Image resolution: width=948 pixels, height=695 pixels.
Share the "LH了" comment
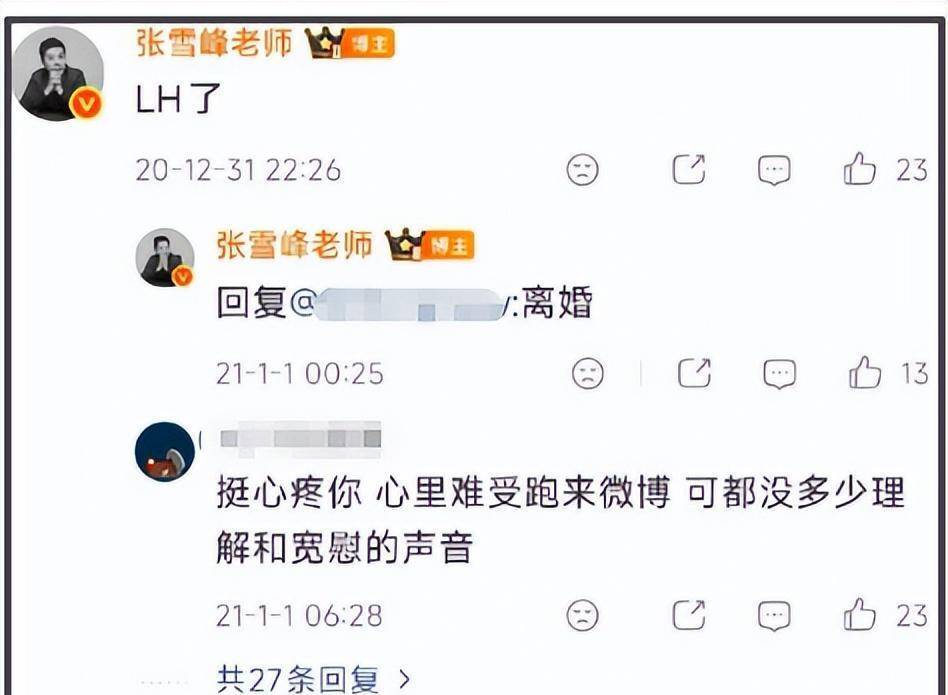689,169
